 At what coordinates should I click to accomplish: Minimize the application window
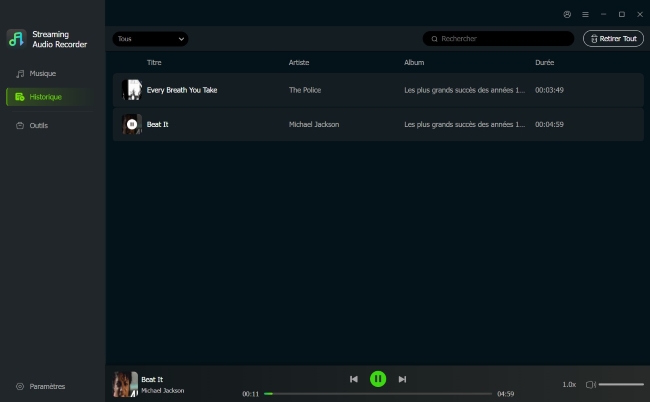[604, 15]
